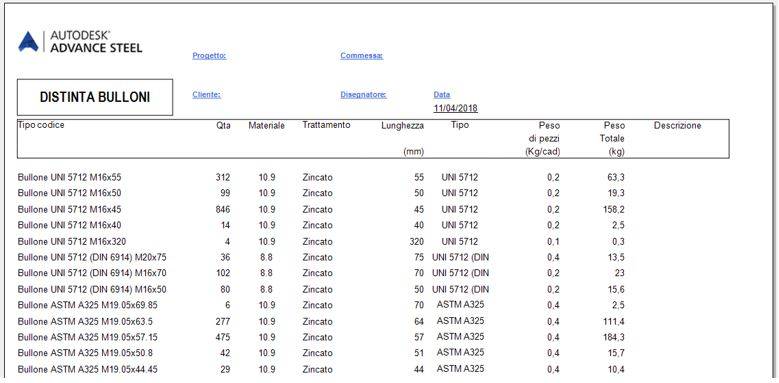Click total weight 158,2

tap(613, 210)
